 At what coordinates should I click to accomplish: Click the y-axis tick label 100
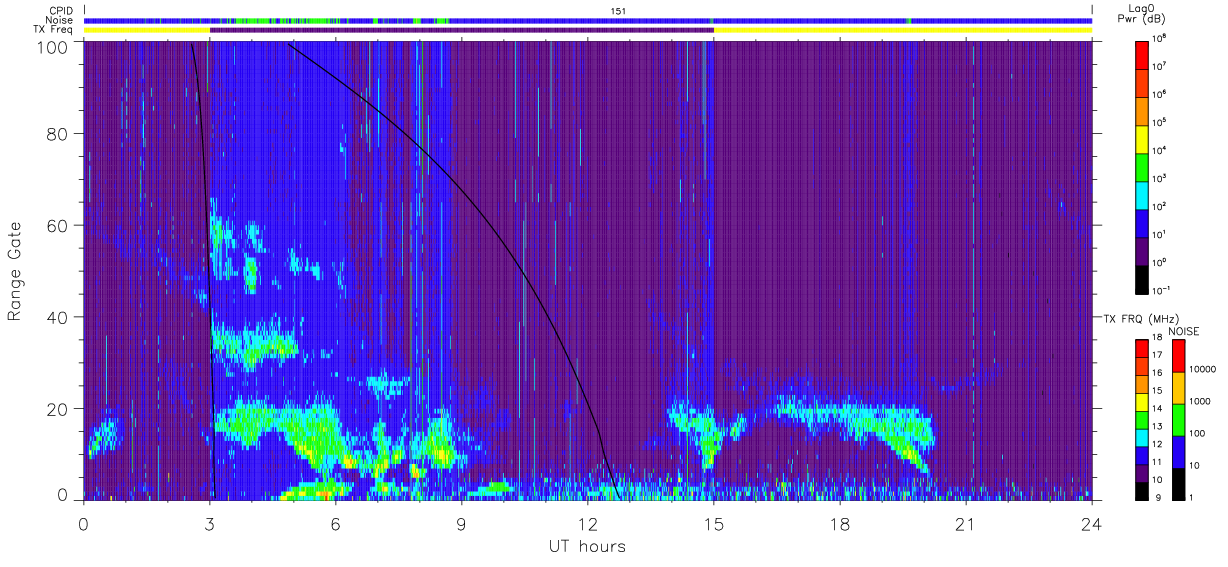pyautogui.click(x=53, y=47)
